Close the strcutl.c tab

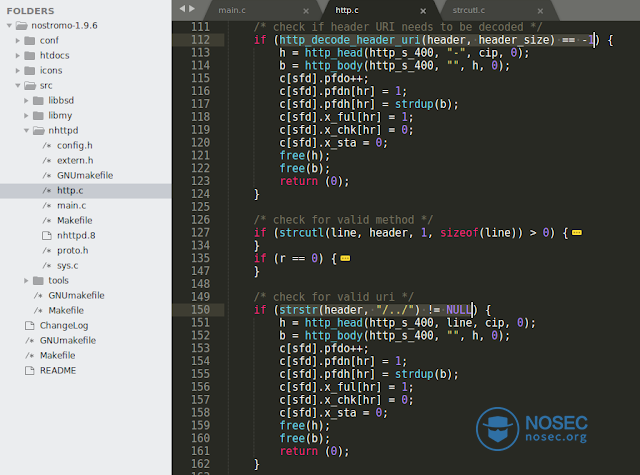[540, 11]
